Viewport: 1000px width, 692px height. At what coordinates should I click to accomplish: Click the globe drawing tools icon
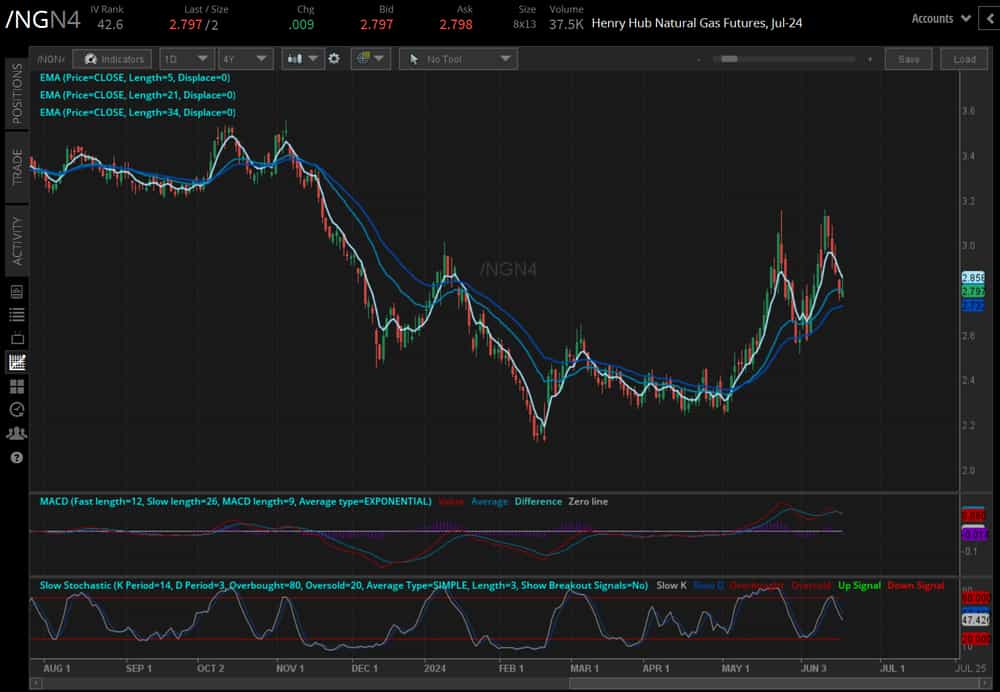[x=363, y=58]
